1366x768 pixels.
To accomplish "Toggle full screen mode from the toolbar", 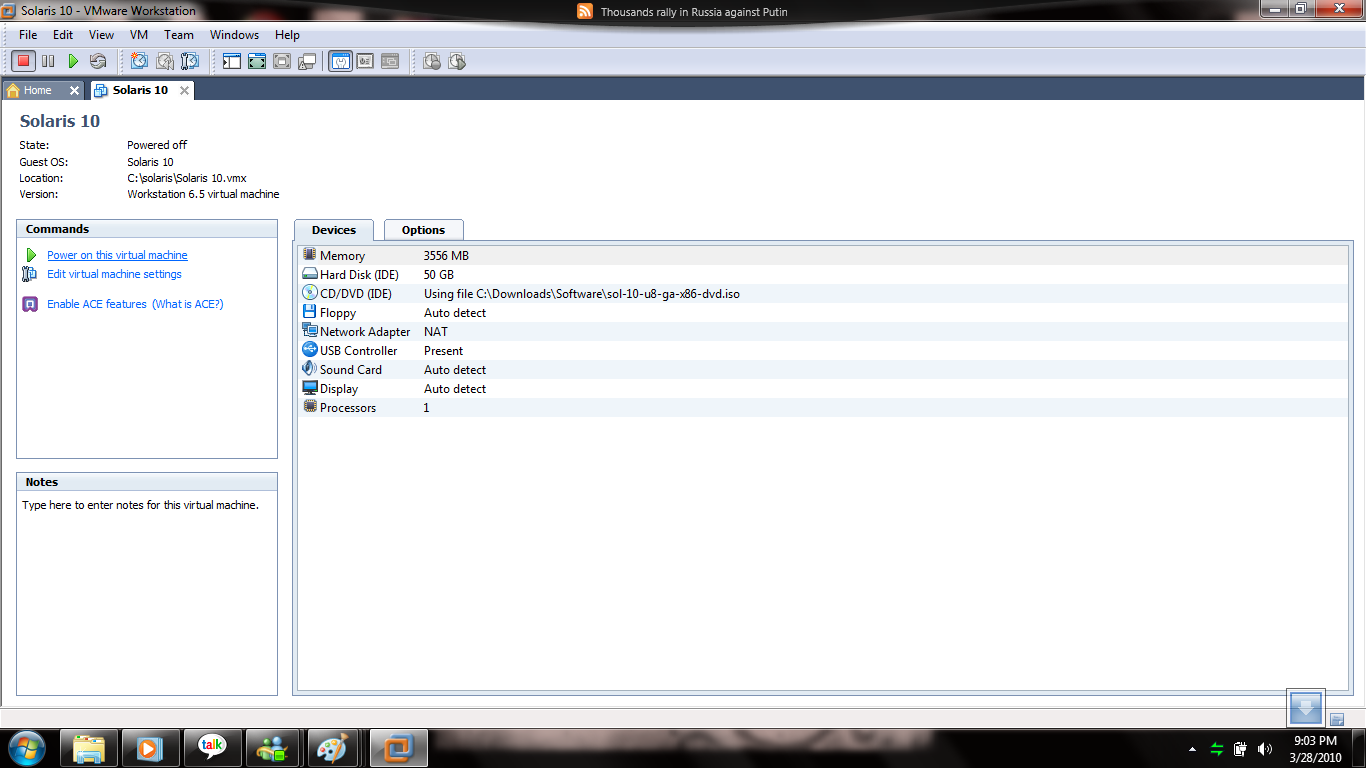I will pos(257,61).
